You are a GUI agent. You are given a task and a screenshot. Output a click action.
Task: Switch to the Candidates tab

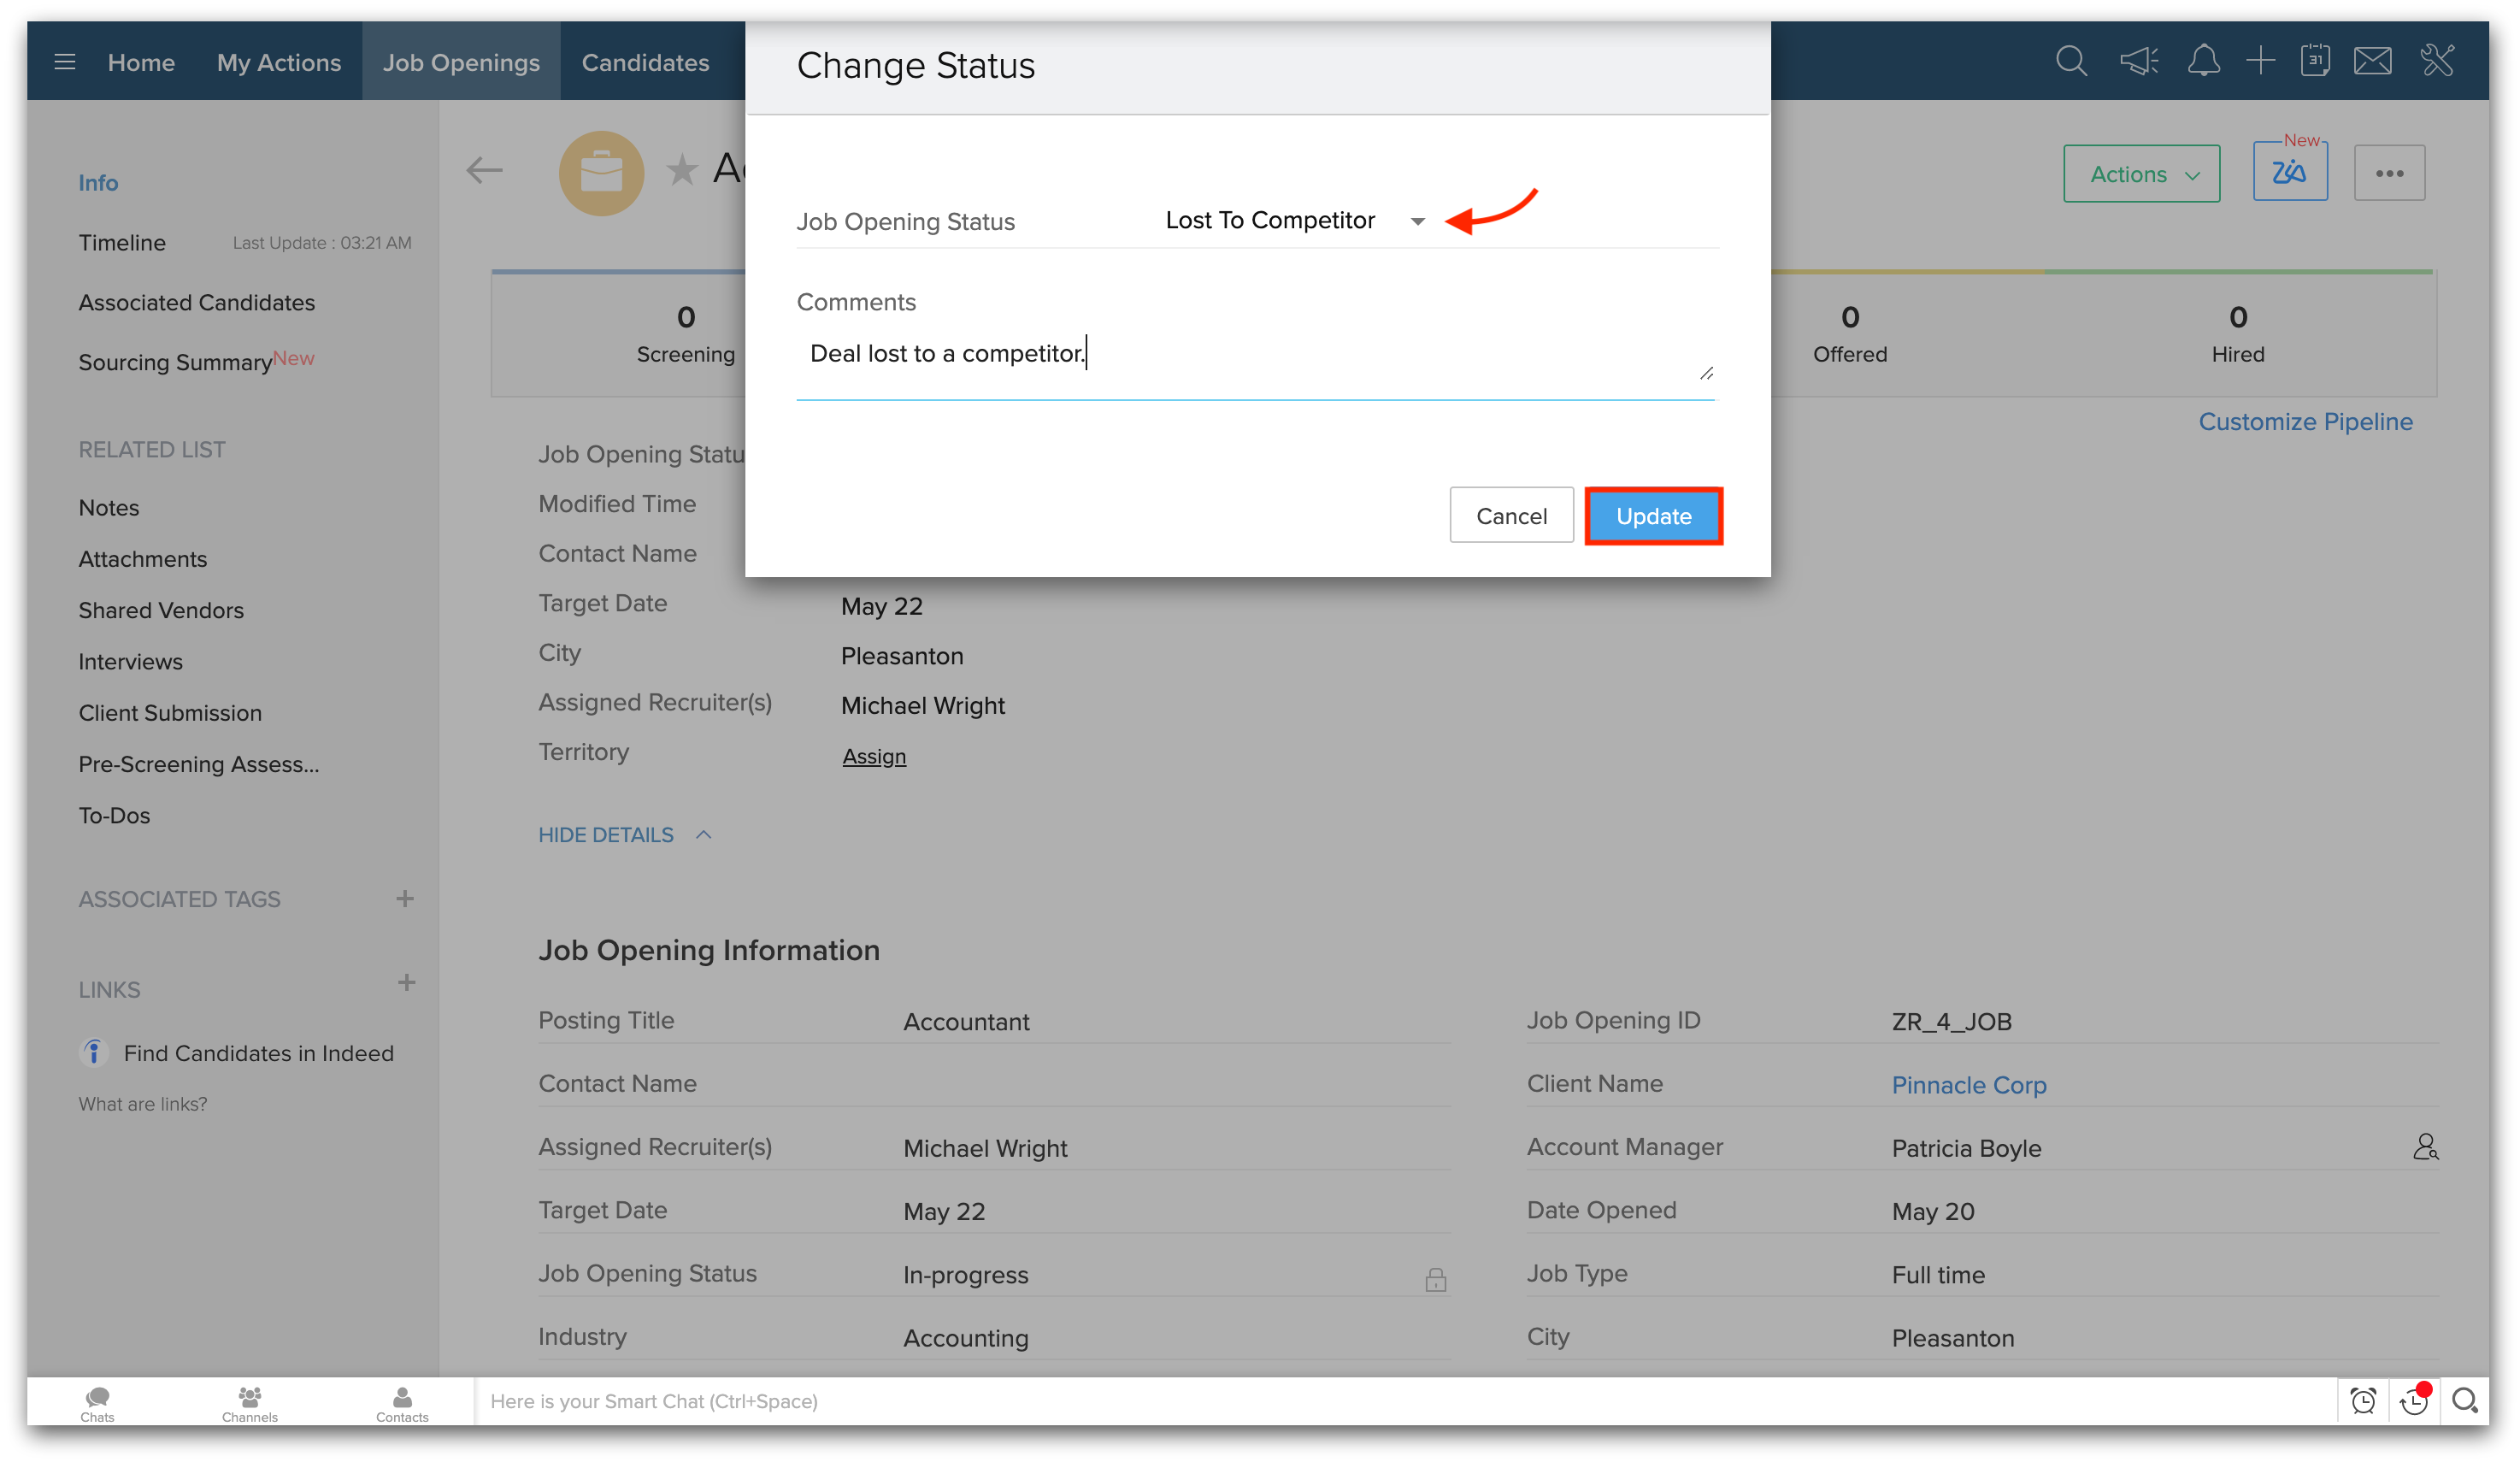point(645,62)
